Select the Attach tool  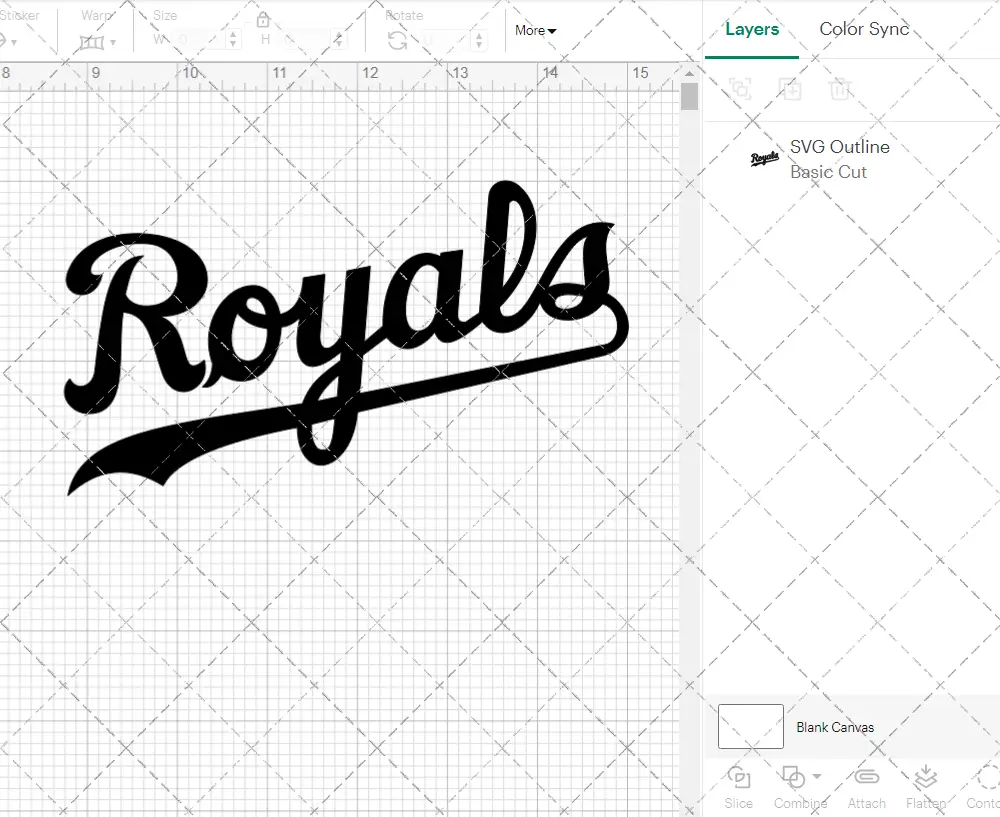pos(866,785)
